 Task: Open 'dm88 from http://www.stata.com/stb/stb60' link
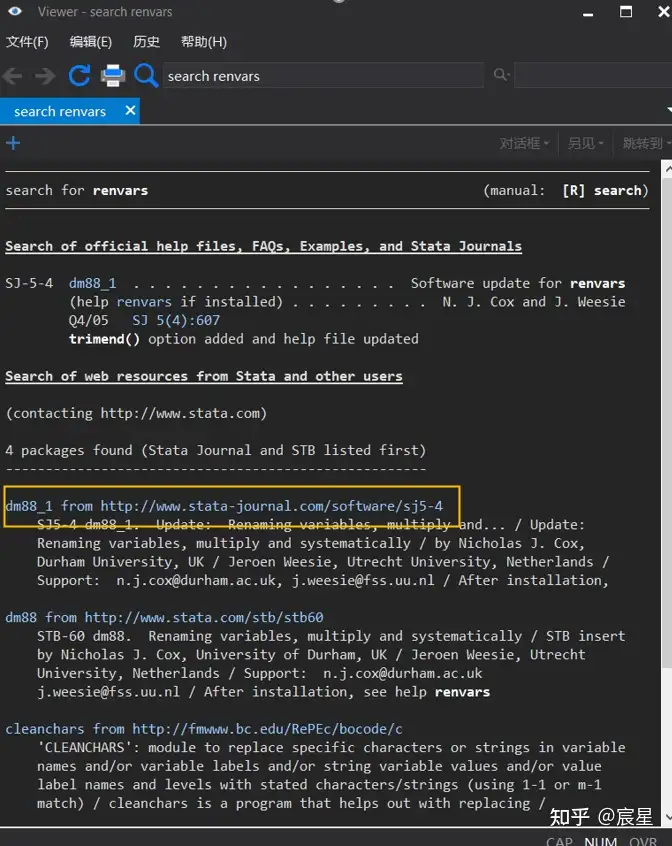pos(164,617)
